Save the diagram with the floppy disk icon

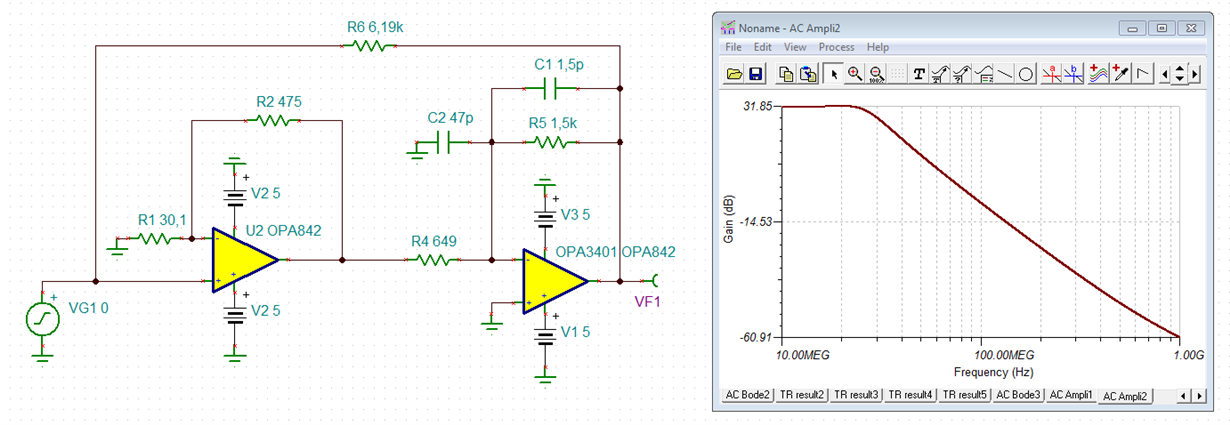point(756,73)
